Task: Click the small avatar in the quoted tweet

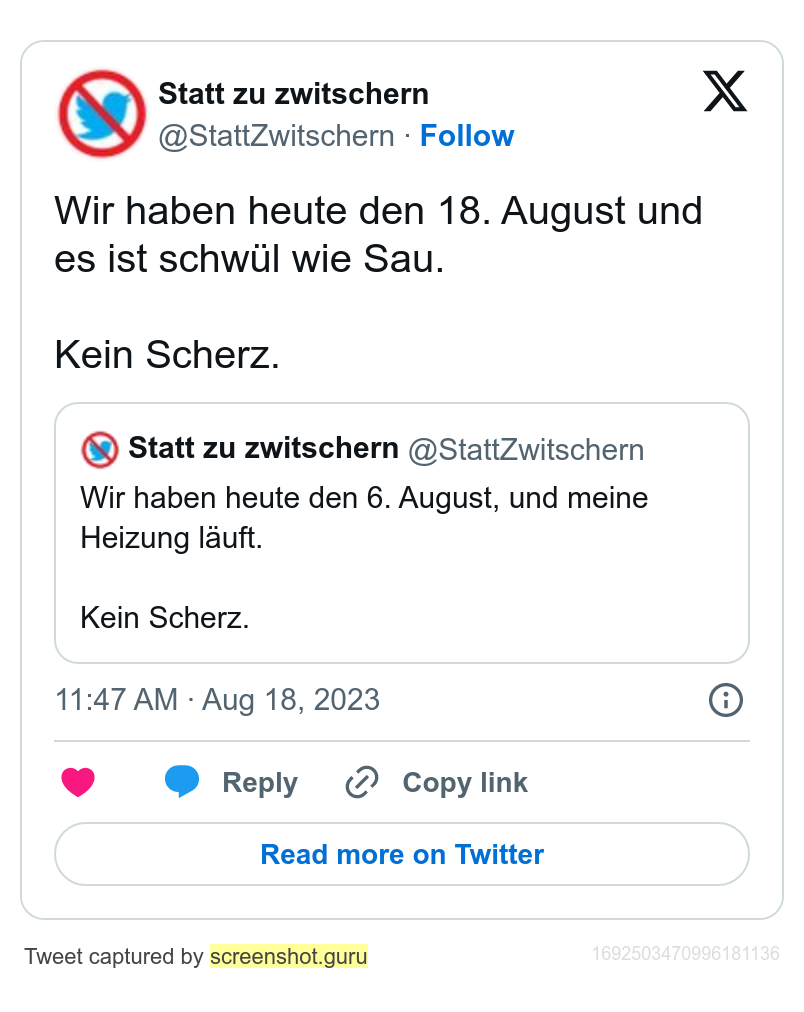Action: coord(100,449)
